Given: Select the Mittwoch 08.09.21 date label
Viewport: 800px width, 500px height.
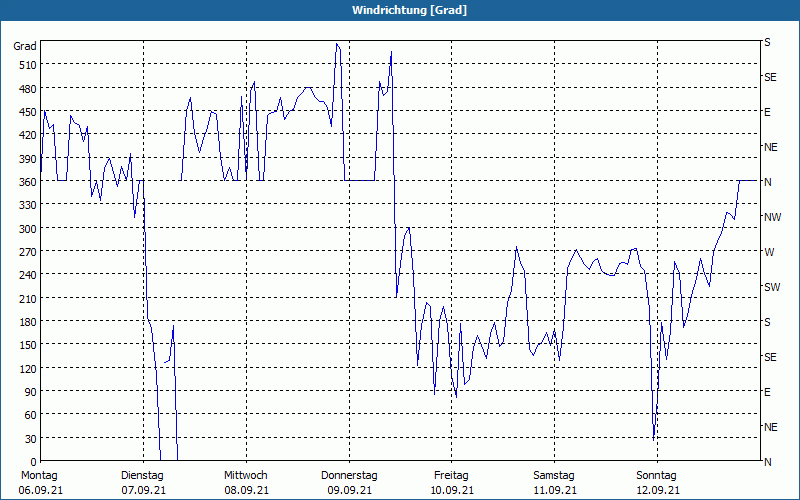Looking at the screenshot, I should [x=246, y=483].
